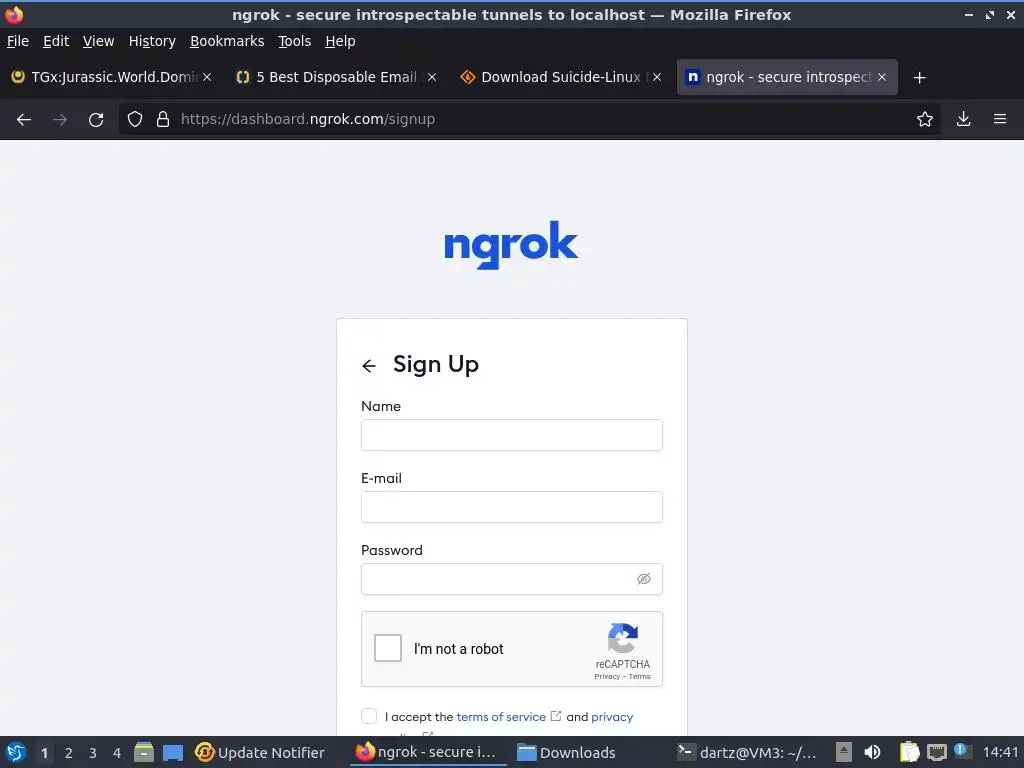The width and height of the screenshot is (1024, 768).
Task: Open the file manager taskbar icon
Action: 144,752
